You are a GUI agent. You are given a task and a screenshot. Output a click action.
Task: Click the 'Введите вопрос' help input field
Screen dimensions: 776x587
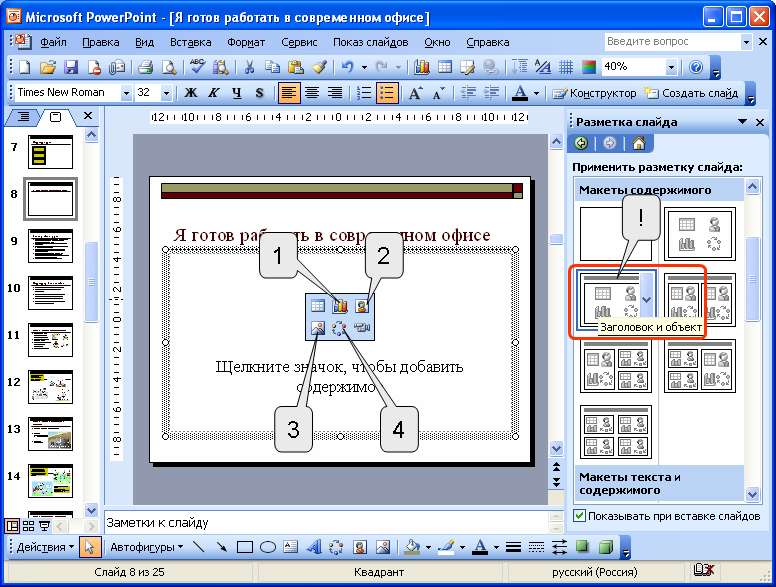672,42
